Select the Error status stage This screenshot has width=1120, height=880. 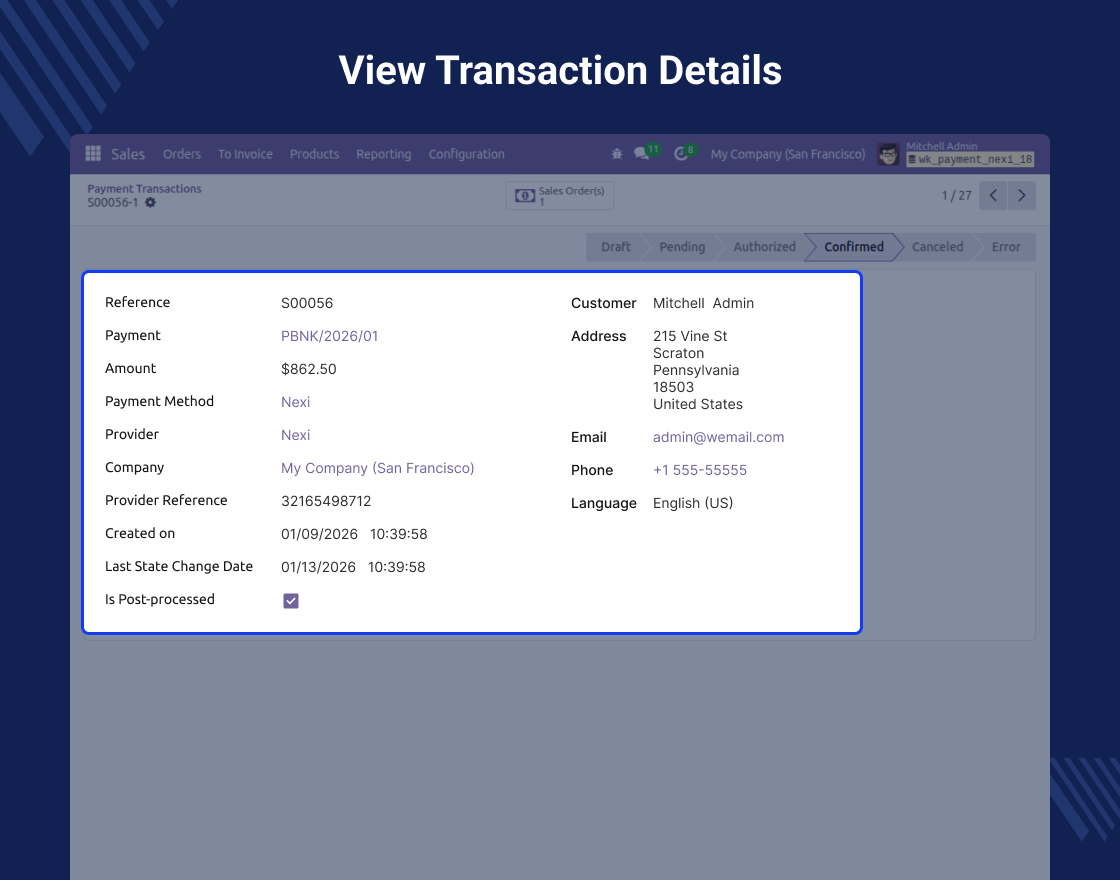(x=1006, y=247)
